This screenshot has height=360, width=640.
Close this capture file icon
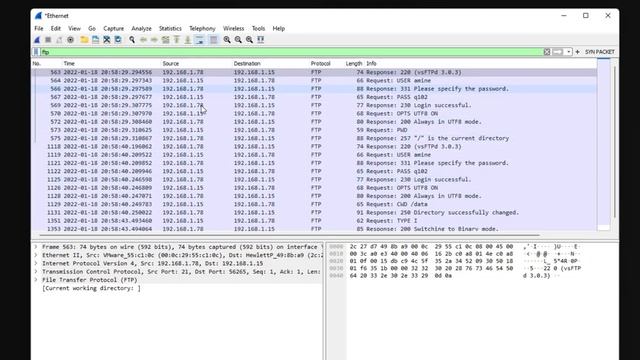(107, 40)
